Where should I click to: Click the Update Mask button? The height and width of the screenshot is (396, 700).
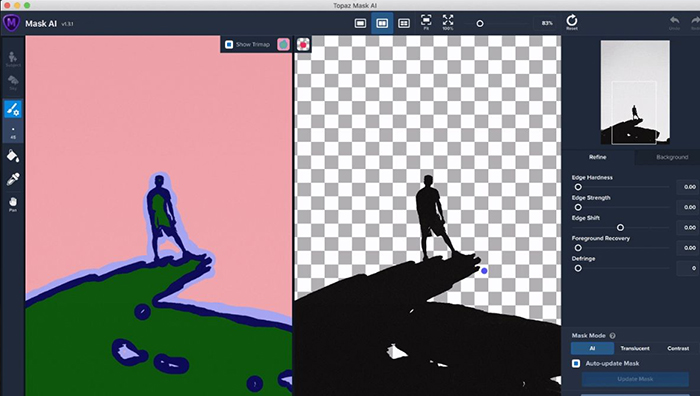[635, 379]
